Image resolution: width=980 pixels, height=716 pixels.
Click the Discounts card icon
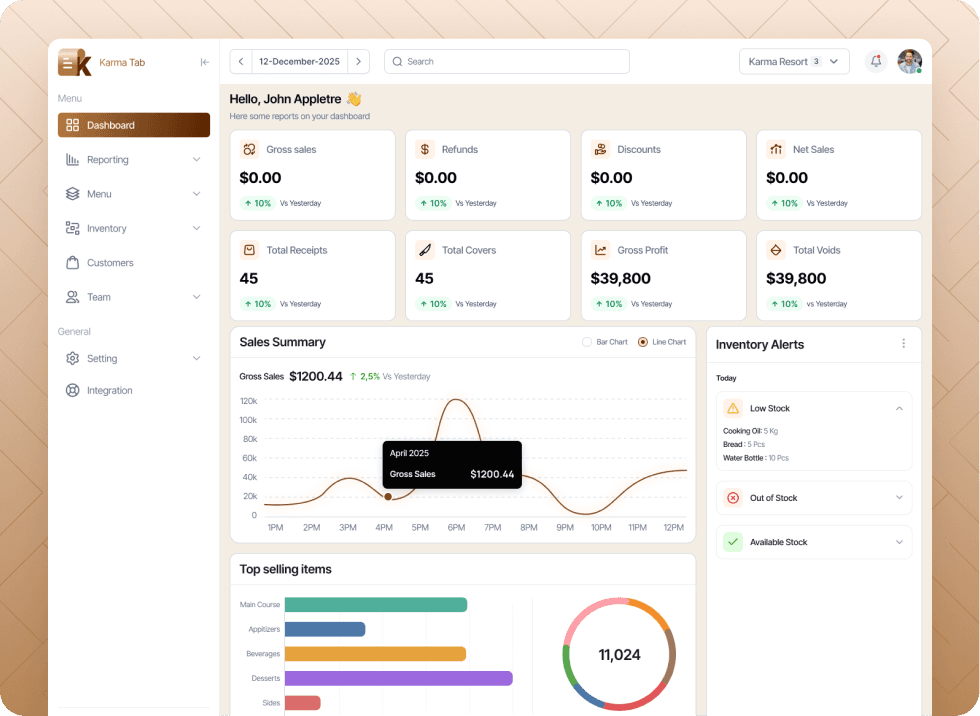601,149
